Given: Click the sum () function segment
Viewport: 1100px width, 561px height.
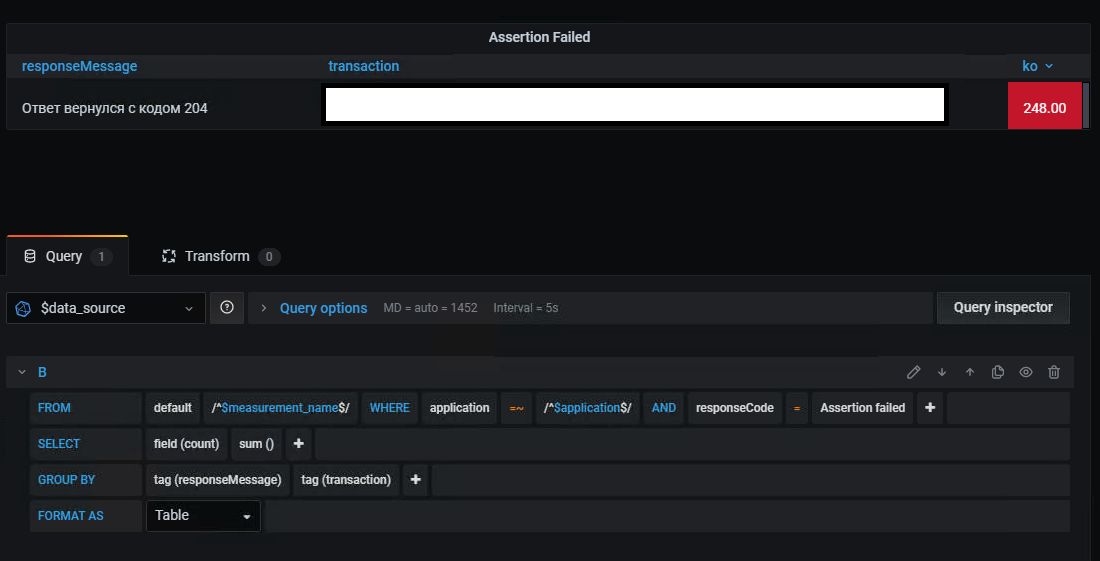Looking at the screenshot, I should (x=256, y=443).
